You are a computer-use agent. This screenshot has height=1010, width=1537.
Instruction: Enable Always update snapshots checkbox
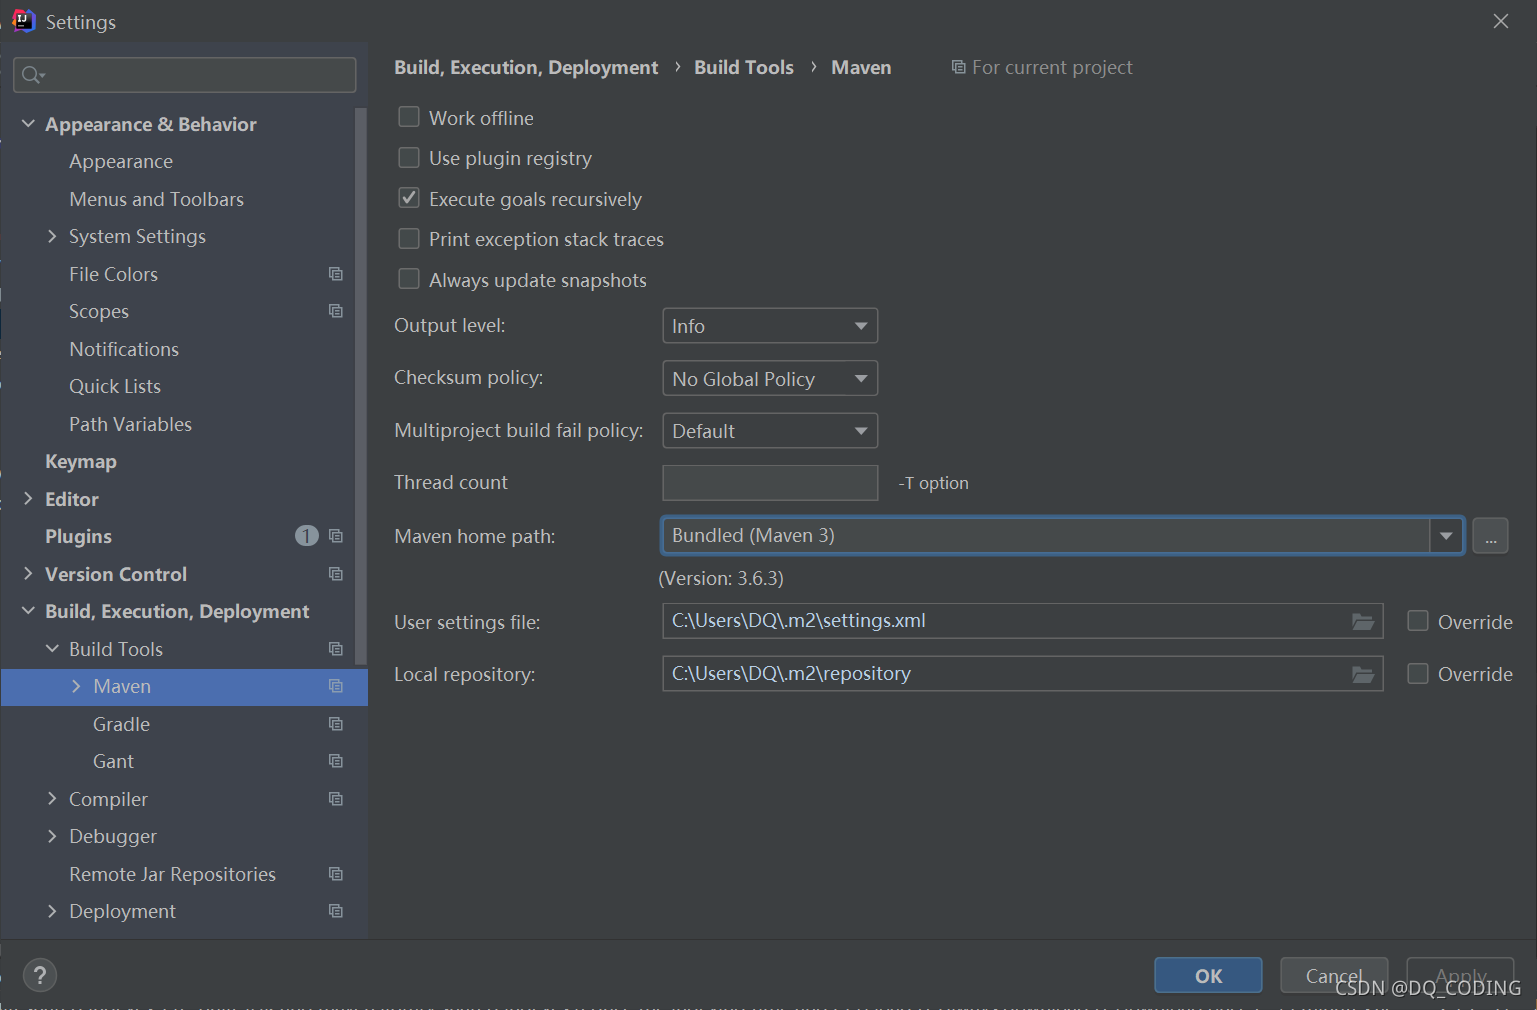(409, 279)
